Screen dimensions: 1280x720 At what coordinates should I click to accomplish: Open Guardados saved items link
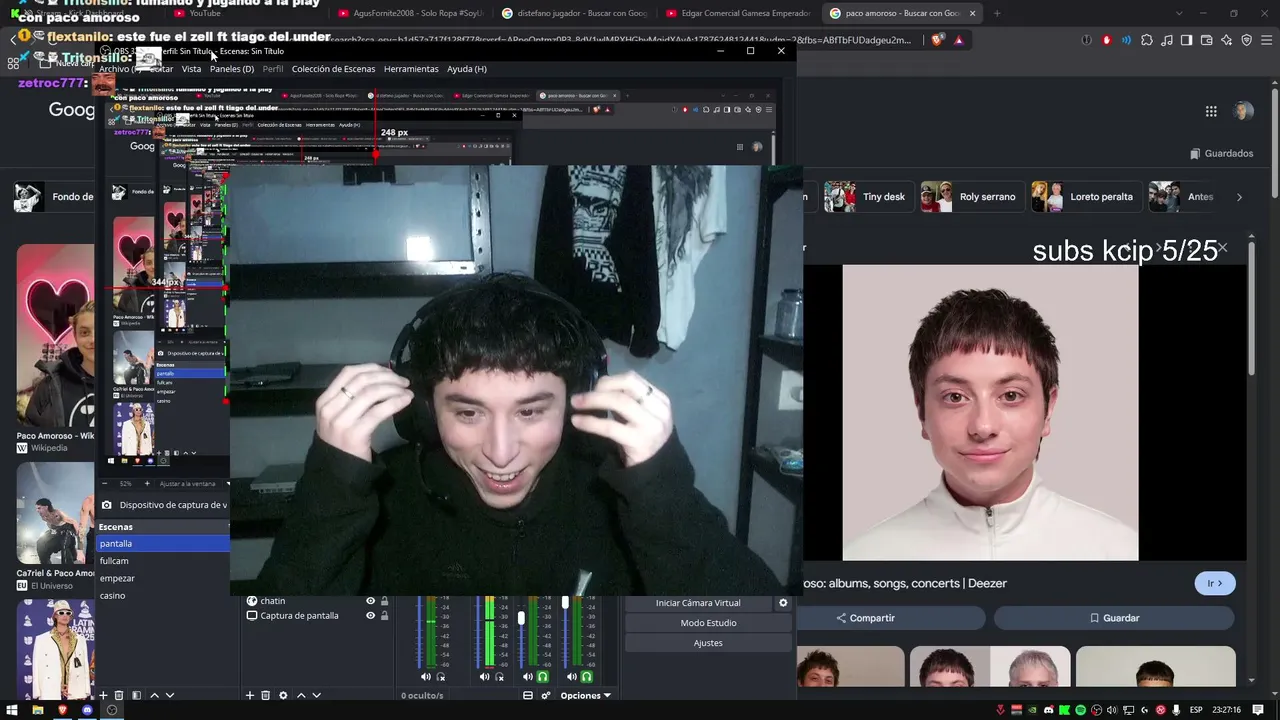(1221, 154)
